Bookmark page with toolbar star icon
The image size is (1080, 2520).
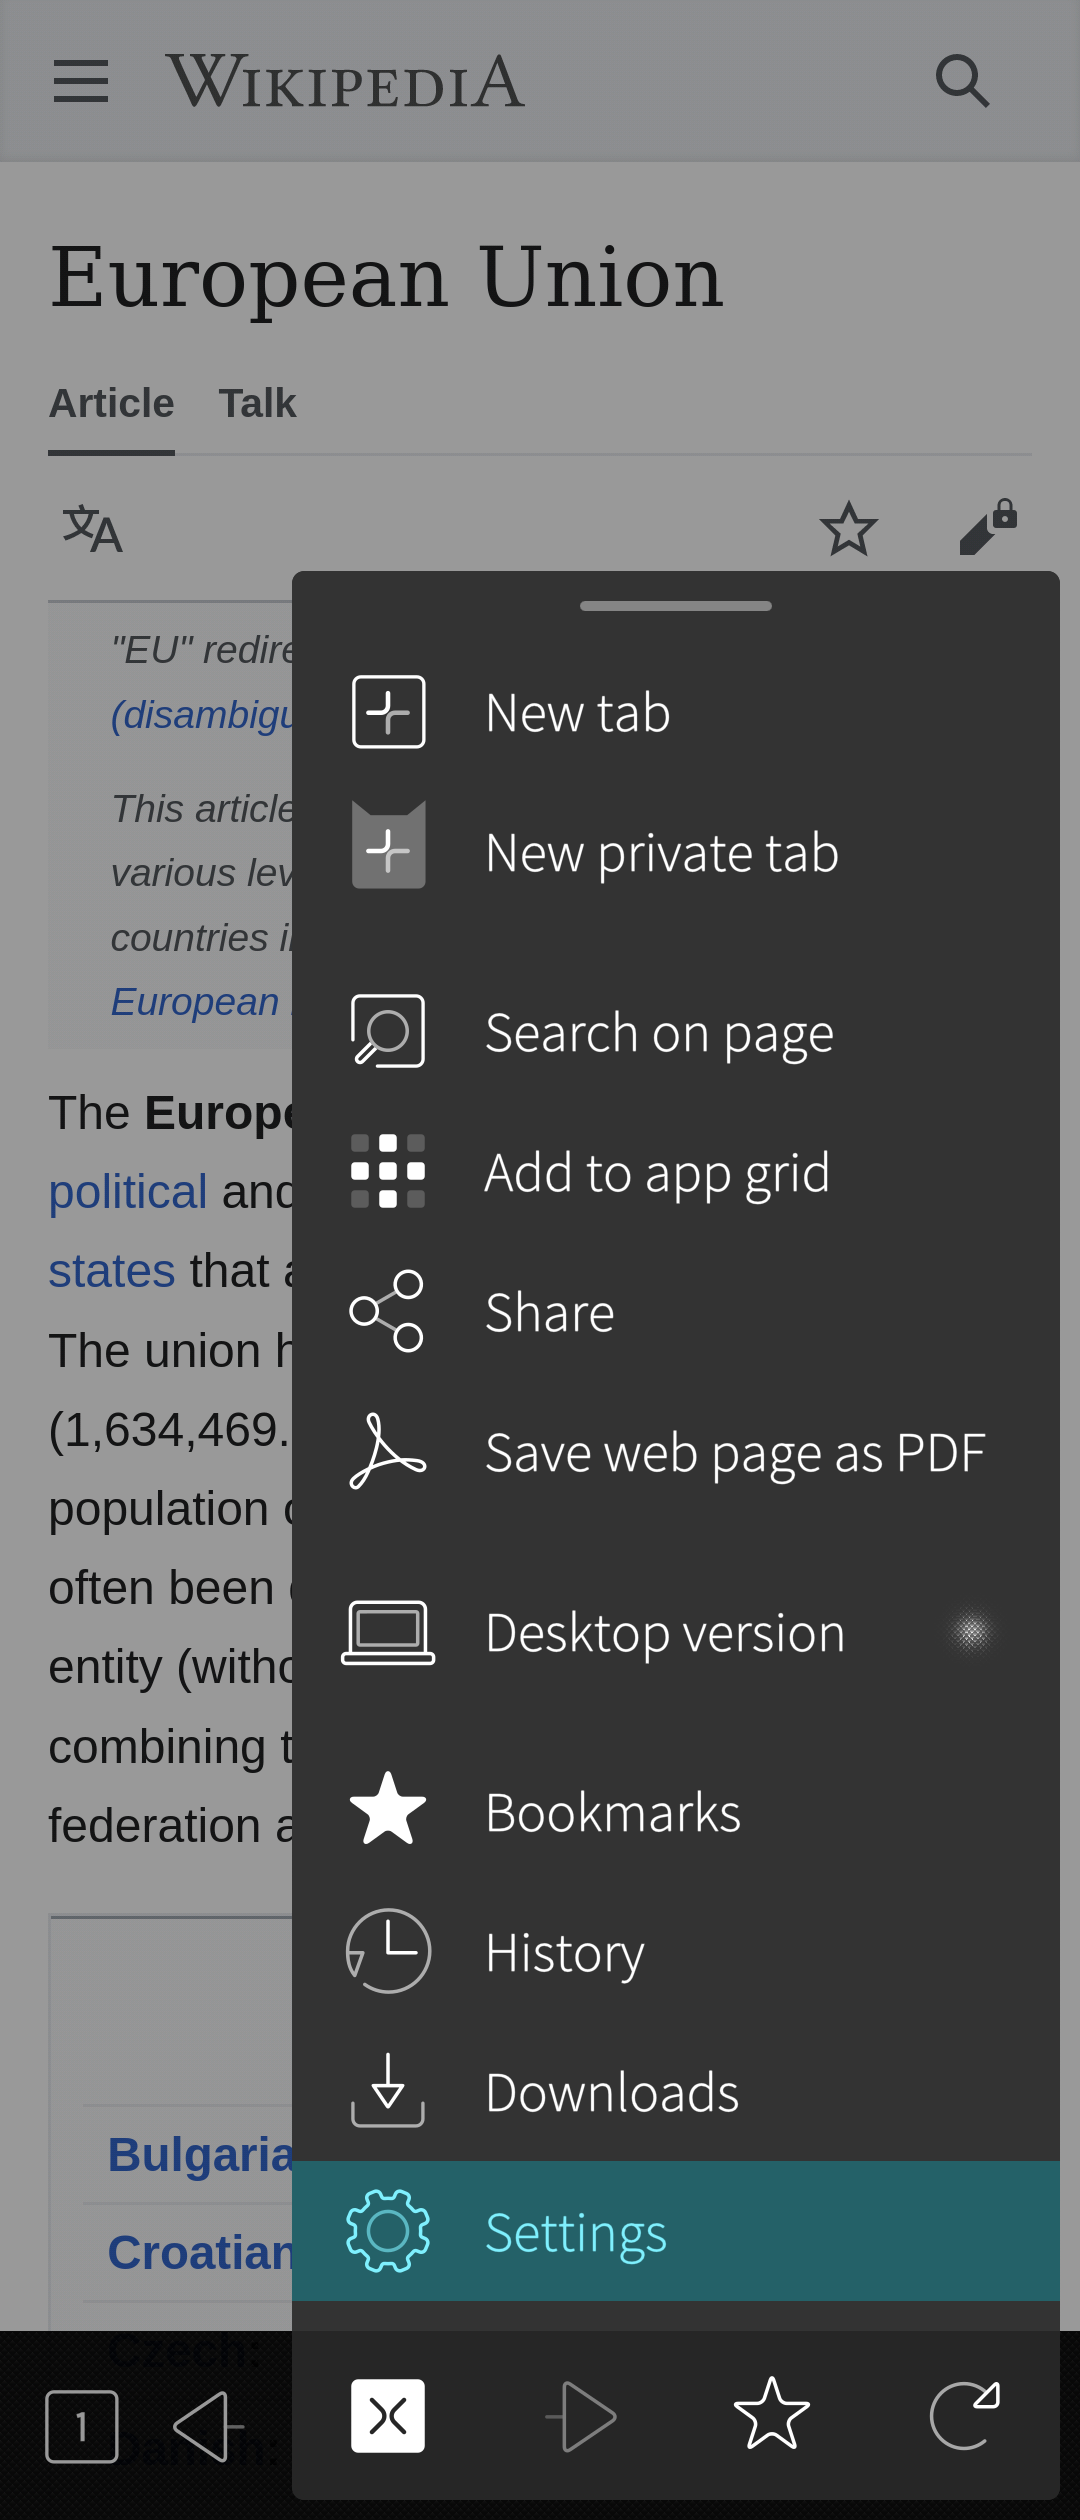[771, 2416]
